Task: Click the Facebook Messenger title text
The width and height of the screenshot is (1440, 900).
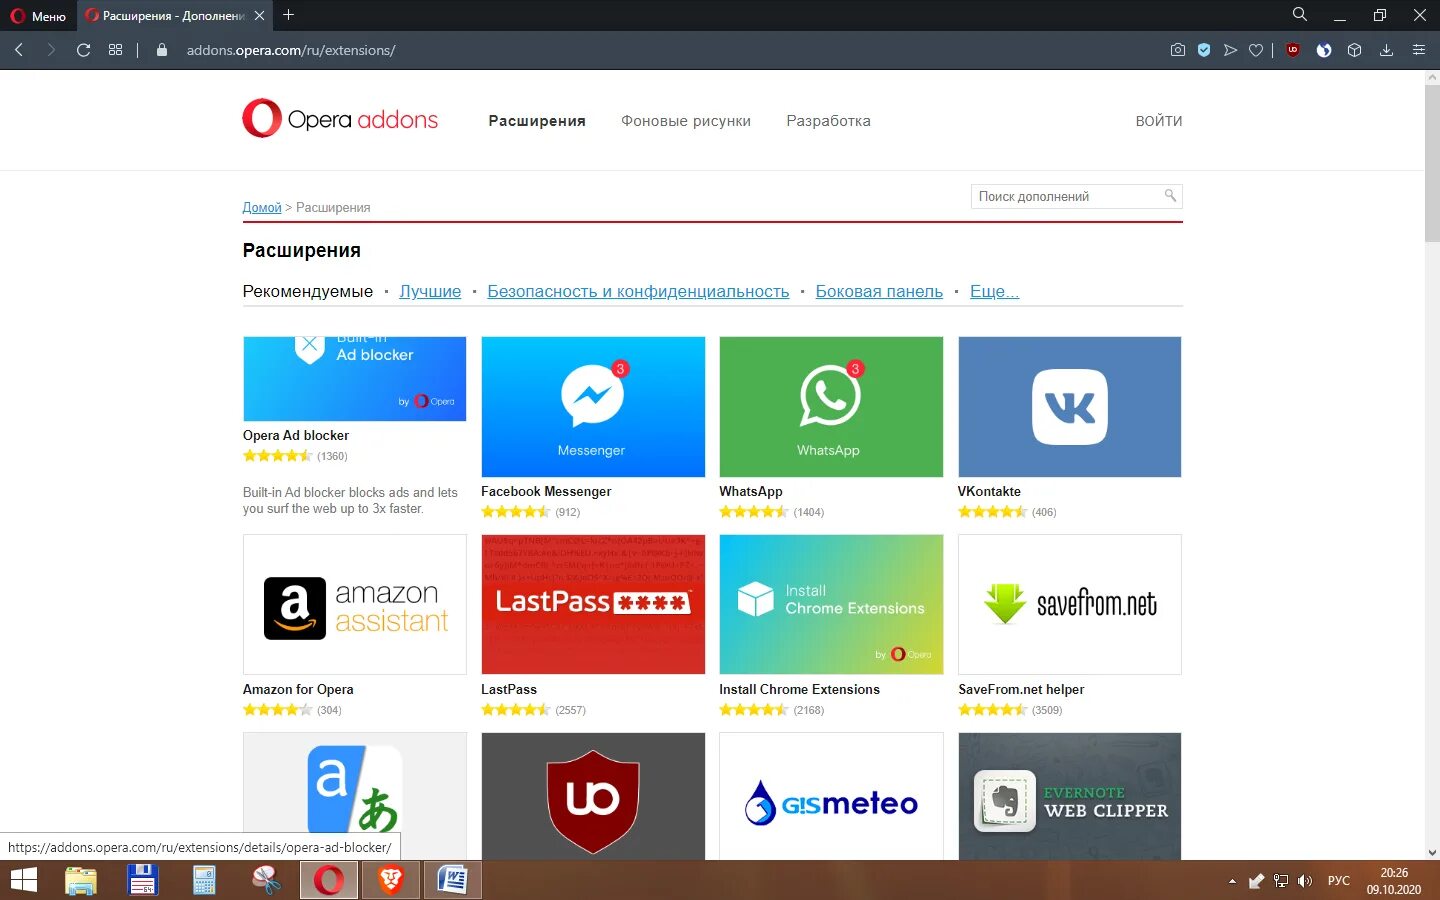Action: click(546, 491)
